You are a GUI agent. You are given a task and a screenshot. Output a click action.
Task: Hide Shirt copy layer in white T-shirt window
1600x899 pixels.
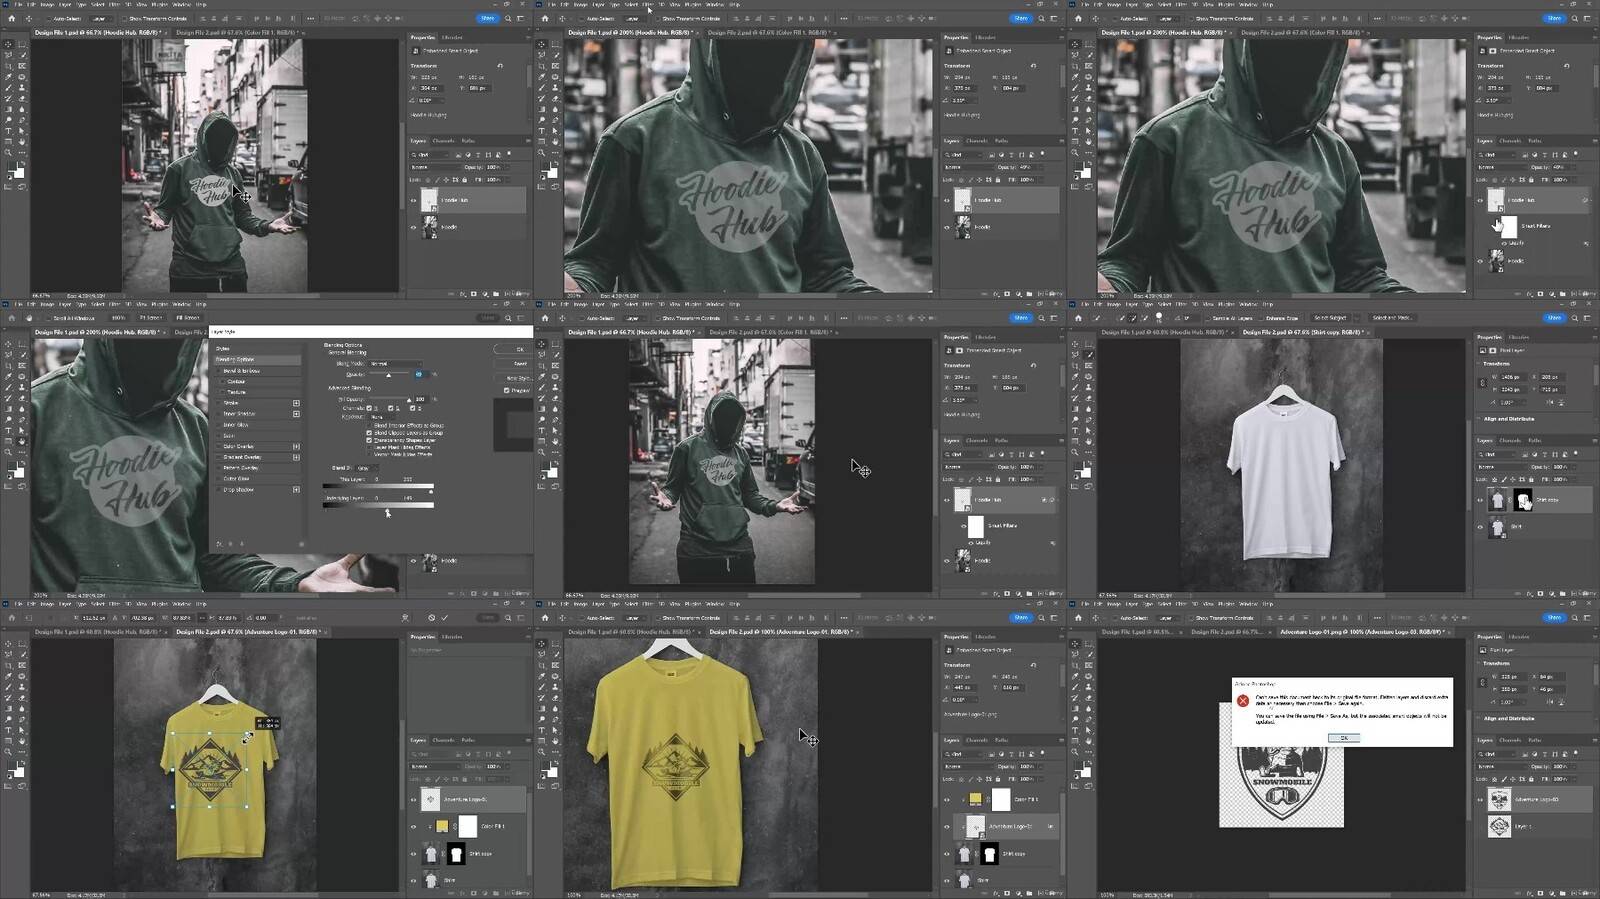click(x=1480, y=500)
